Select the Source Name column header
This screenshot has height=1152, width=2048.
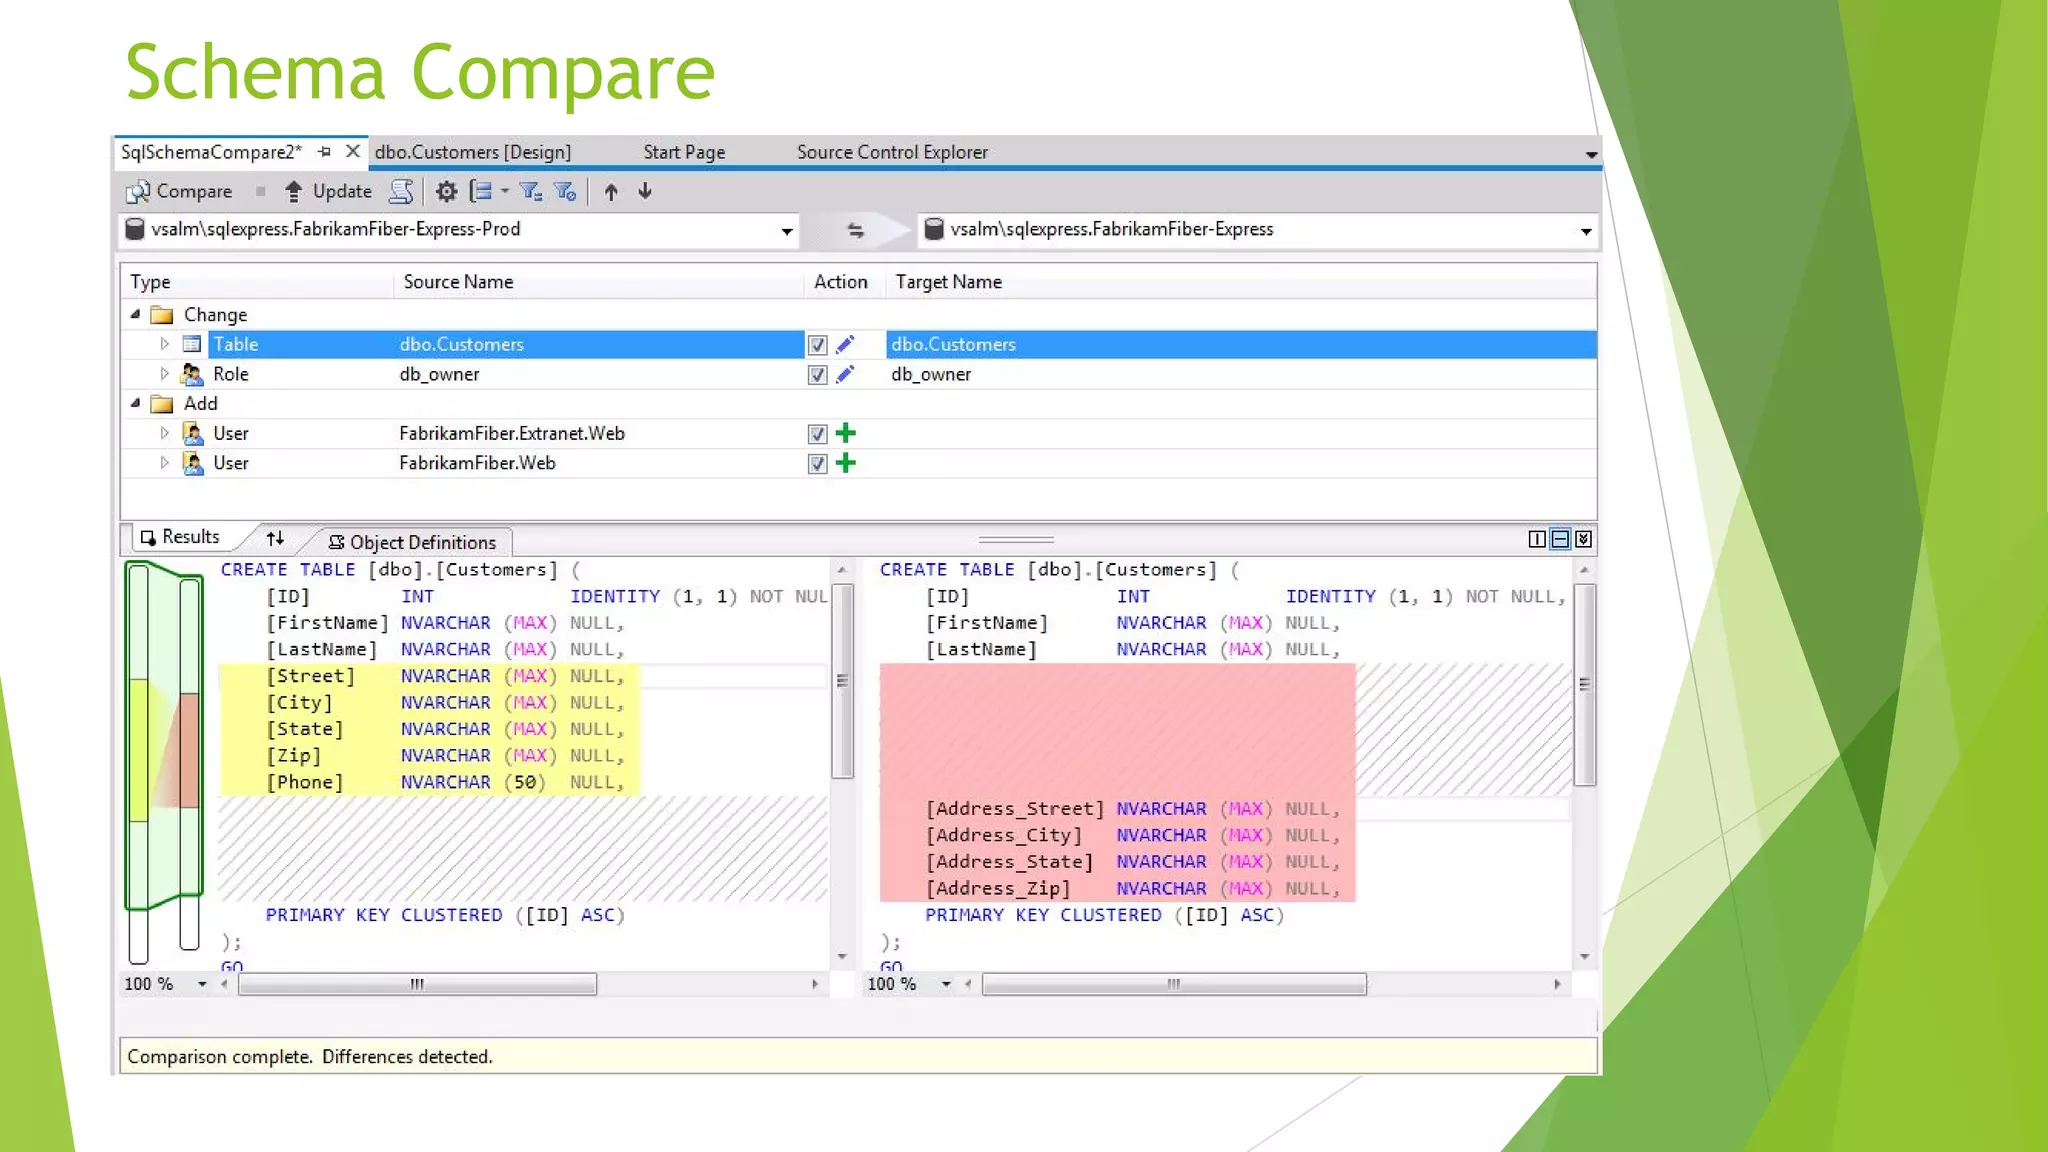pos(599,282)
